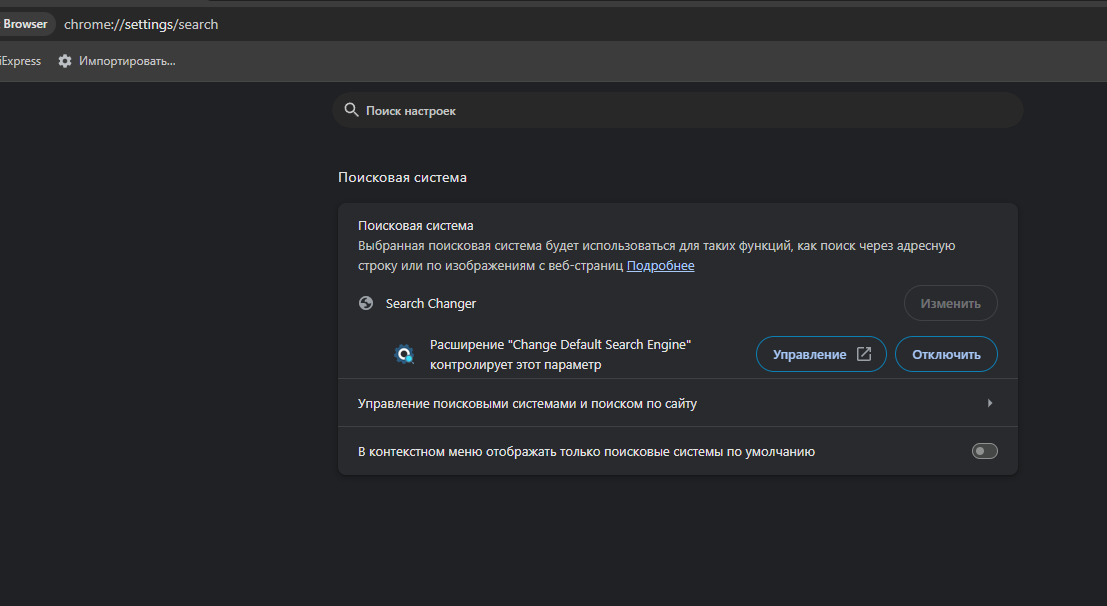The height and width of the screenshot is (606, 1107).
Task: Click the magnifier icon in settings search
Action: 350,110
